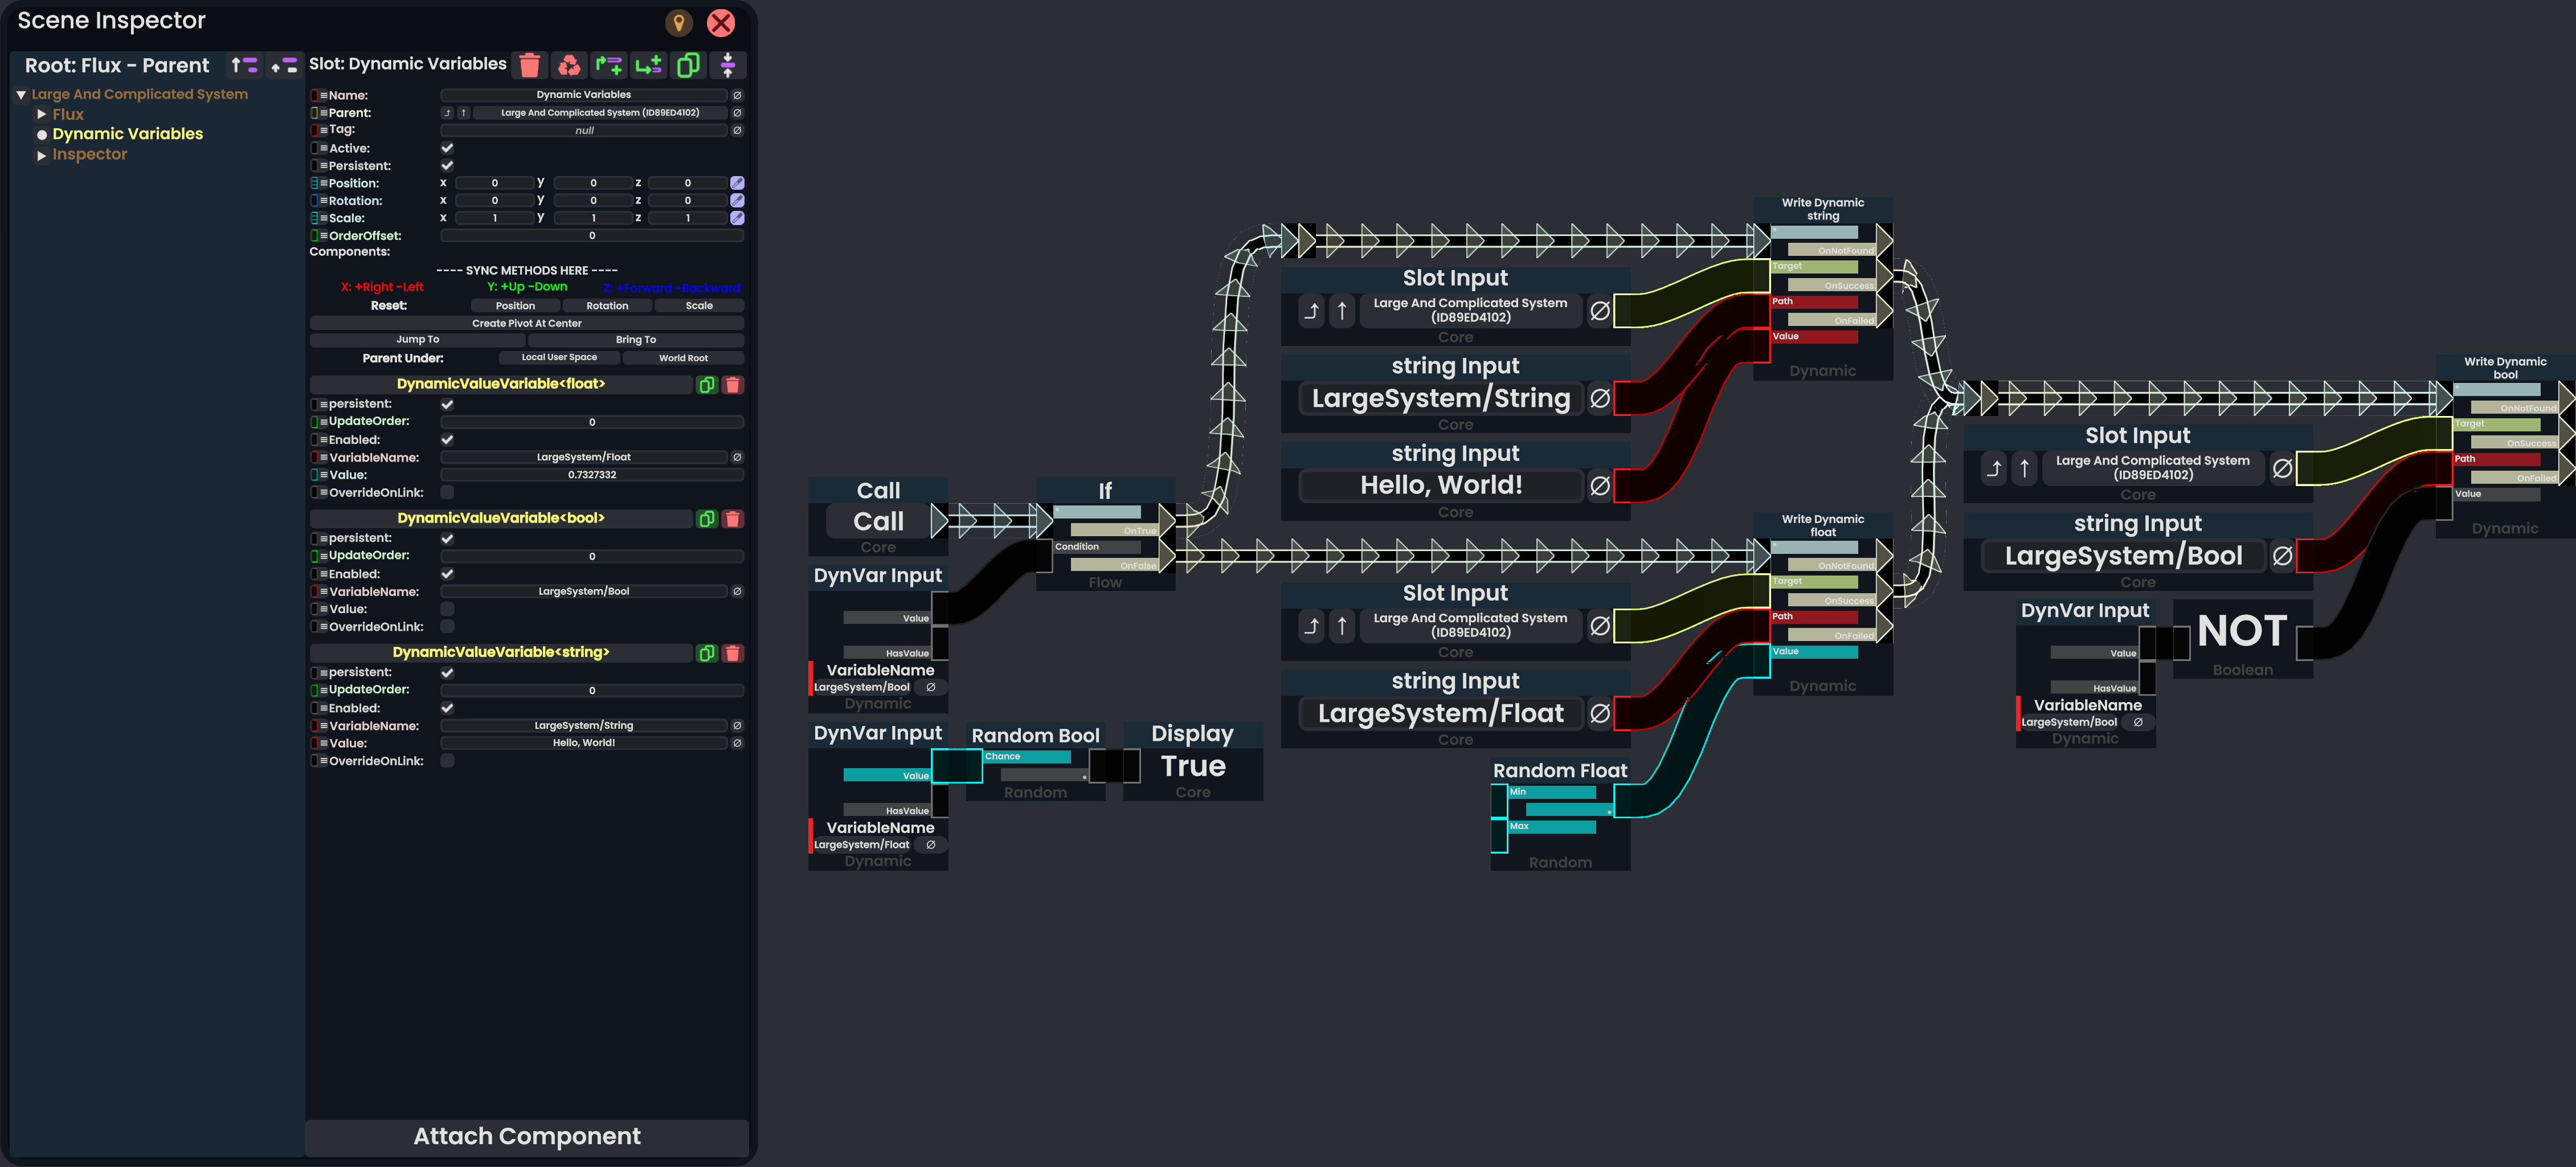This screenshot has height=1167, width=2576.
Task: Expand the Inspector slot in hierarchy
Action: [42, 155]
